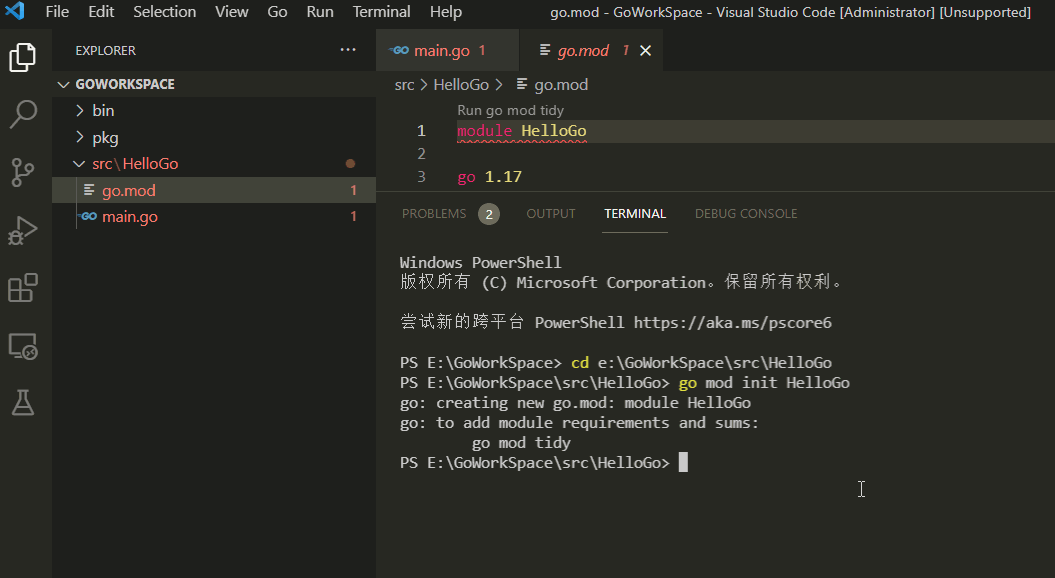
Task: Click 'Windows PowerShell' terminal header line
Action: [x=480, y=262]
